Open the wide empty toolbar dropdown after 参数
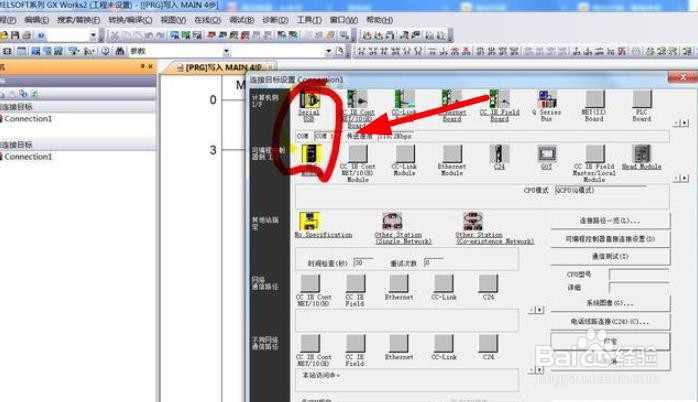Image resolution: width=698 pixels, height=402 pixels. 328,51
